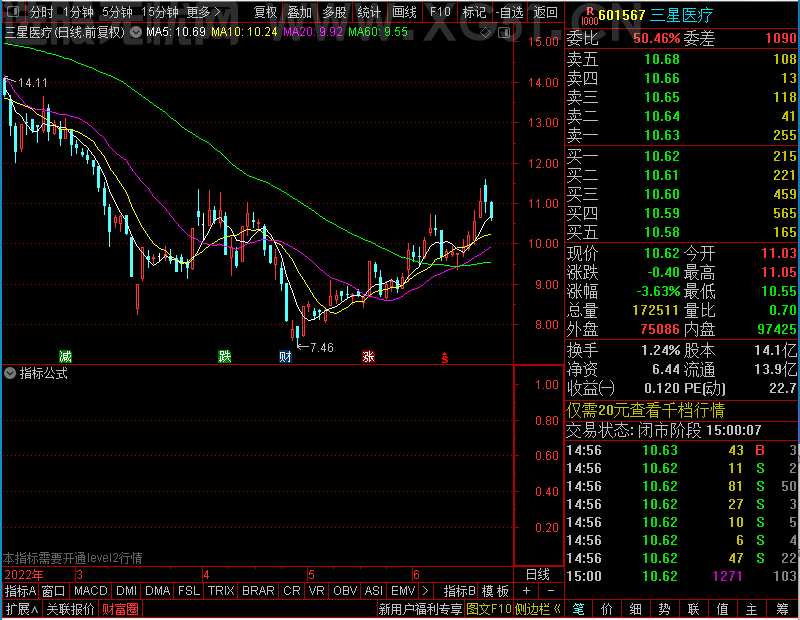Open dropdown next to 三星医疗(日线,前复权)
The height and width of the screenshot is (620, 800).
136,33
